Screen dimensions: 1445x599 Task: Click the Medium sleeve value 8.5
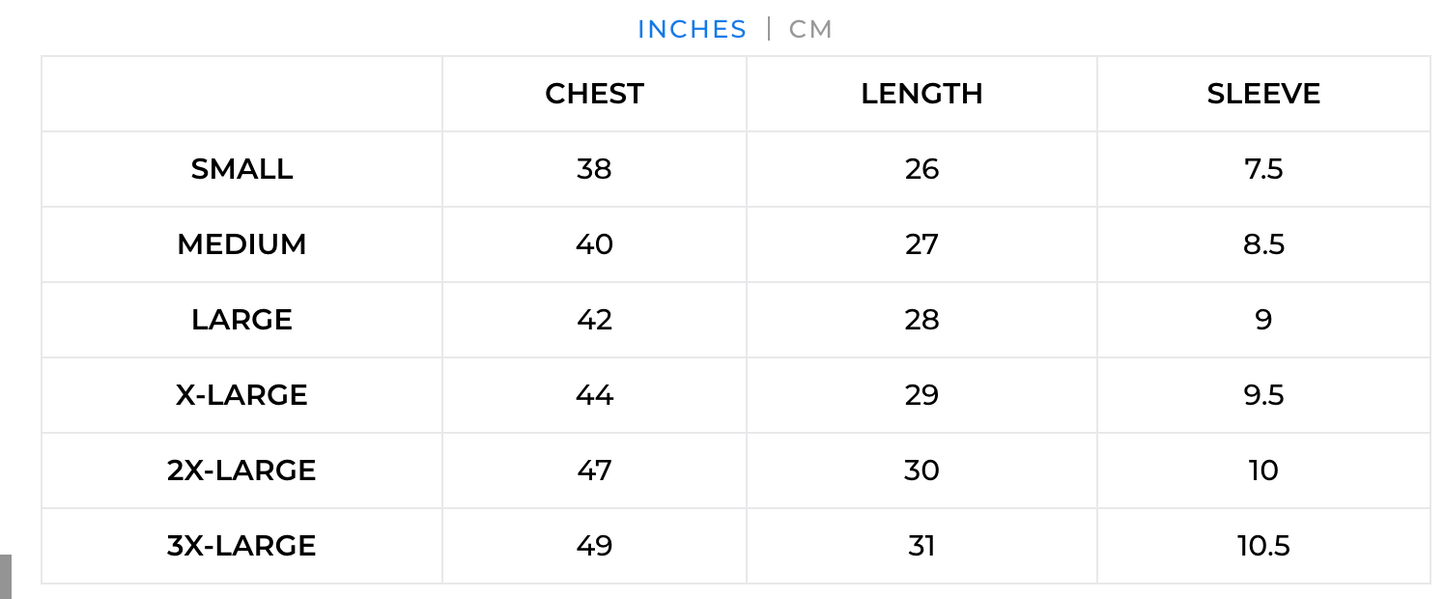tap(1263, 244)
